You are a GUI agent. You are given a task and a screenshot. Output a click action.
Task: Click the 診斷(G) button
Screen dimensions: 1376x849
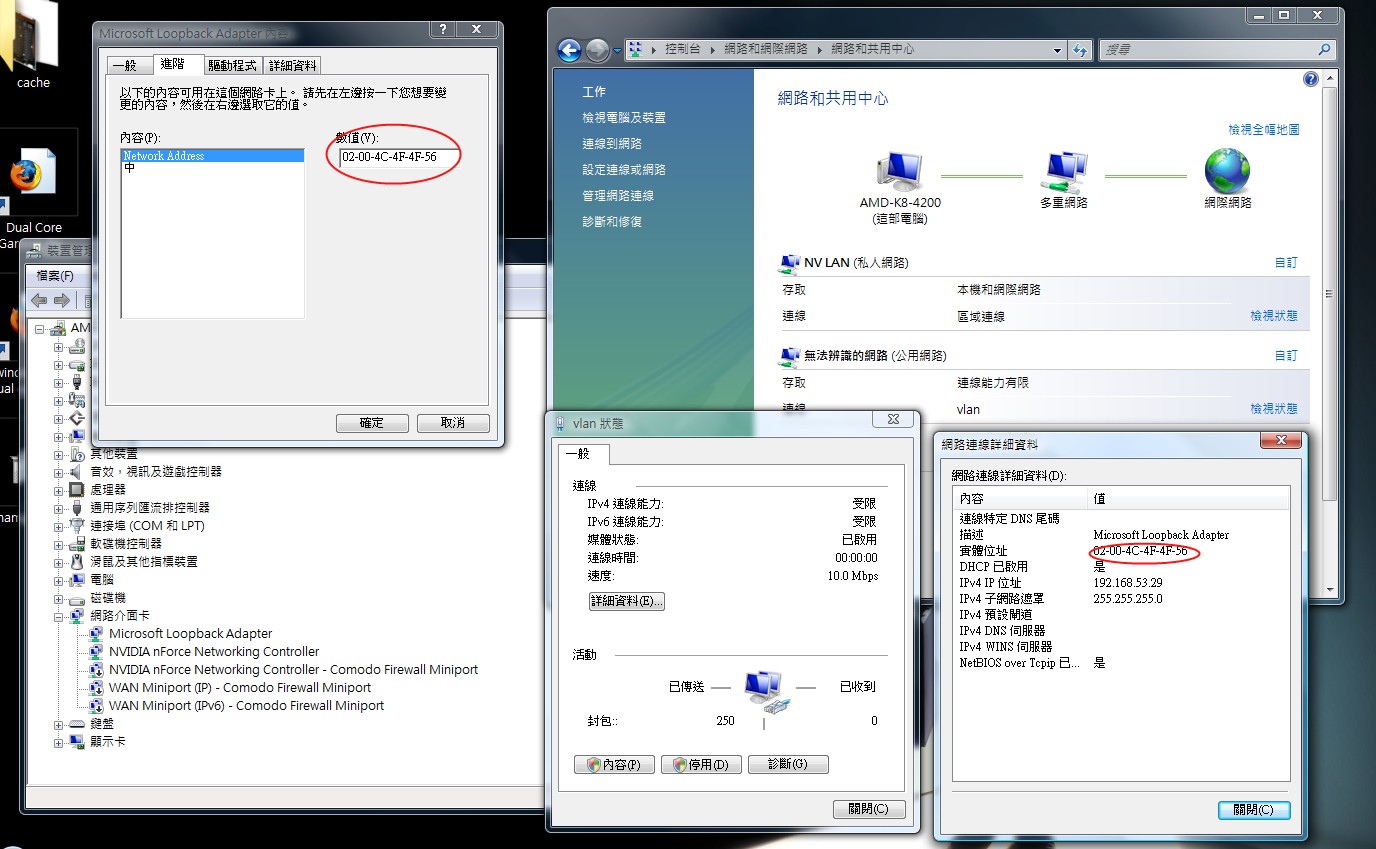788,765
